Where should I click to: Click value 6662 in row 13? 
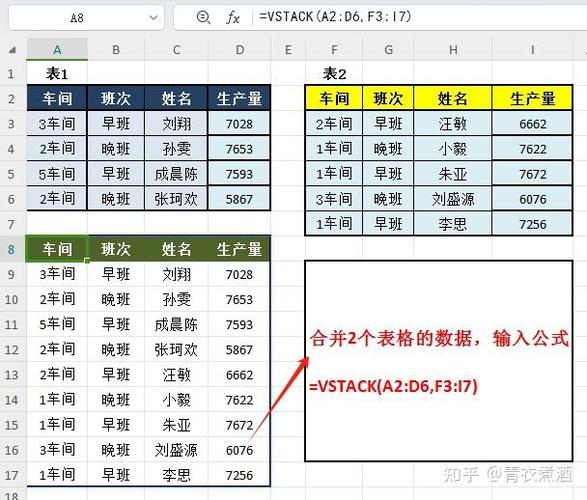[239, 375]
